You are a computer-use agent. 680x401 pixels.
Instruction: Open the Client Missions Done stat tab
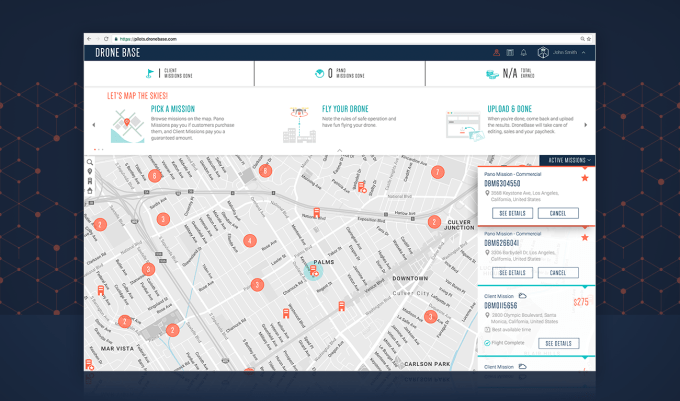click(x=169, y=73)
